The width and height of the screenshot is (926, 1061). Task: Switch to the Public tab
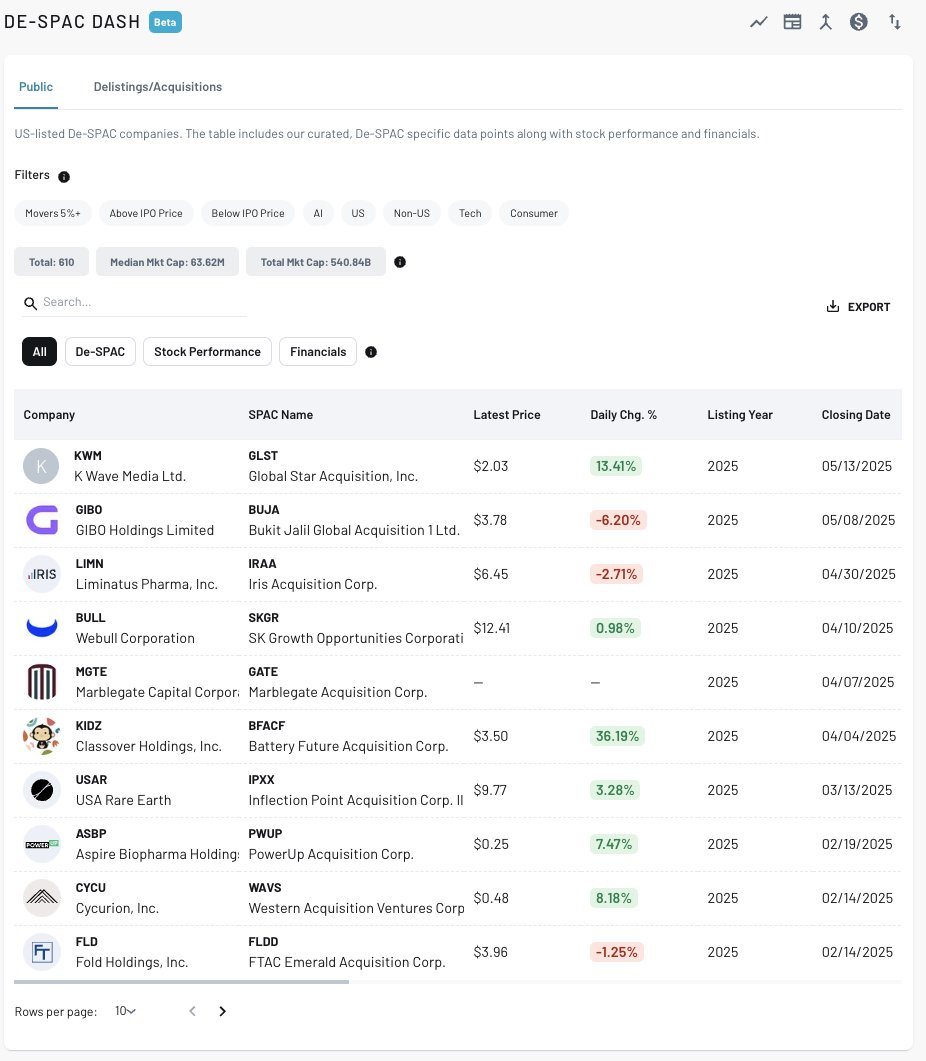click(x=36, y=87)
